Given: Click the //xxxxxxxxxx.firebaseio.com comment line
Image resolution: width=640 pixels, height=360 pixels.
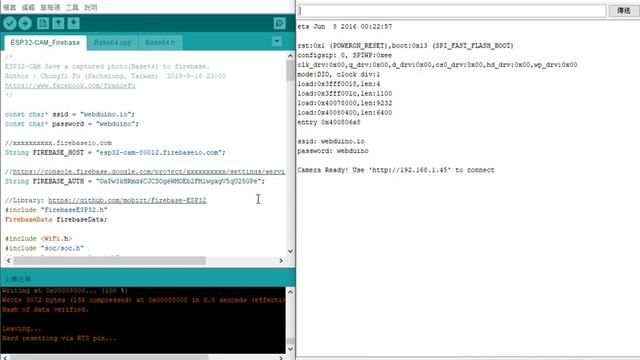Looking at the screenshot, I should 58,143.
